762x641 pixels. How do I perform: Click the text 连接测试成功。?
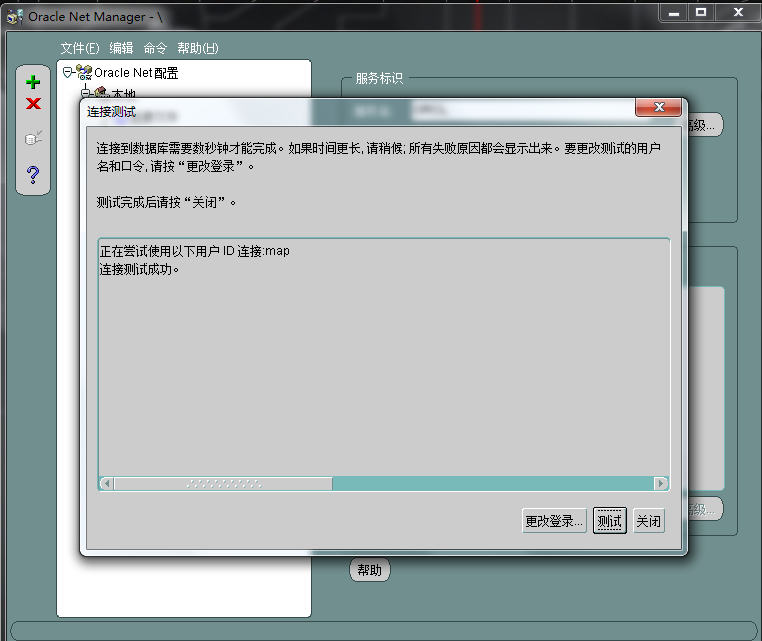[x=139, y=269]
